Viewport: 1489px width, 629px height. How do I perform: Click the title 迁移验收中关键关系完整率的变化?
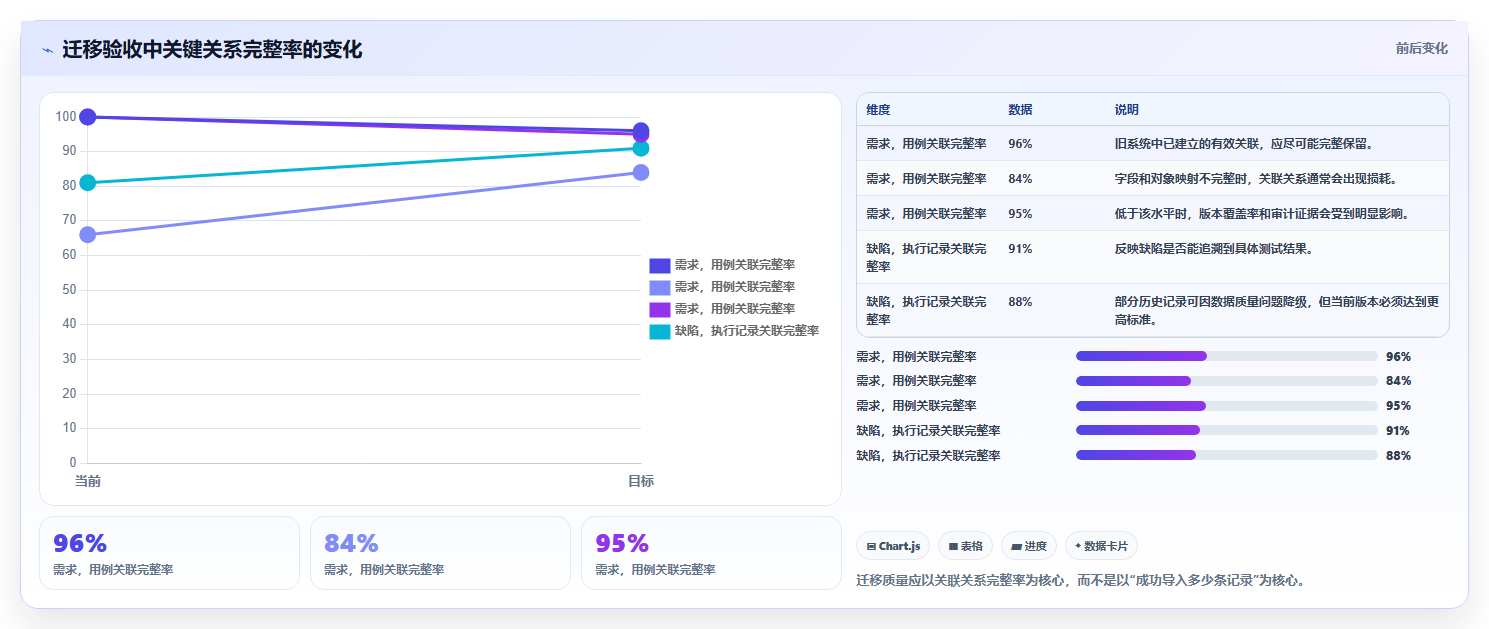click(x=212, y=49)
